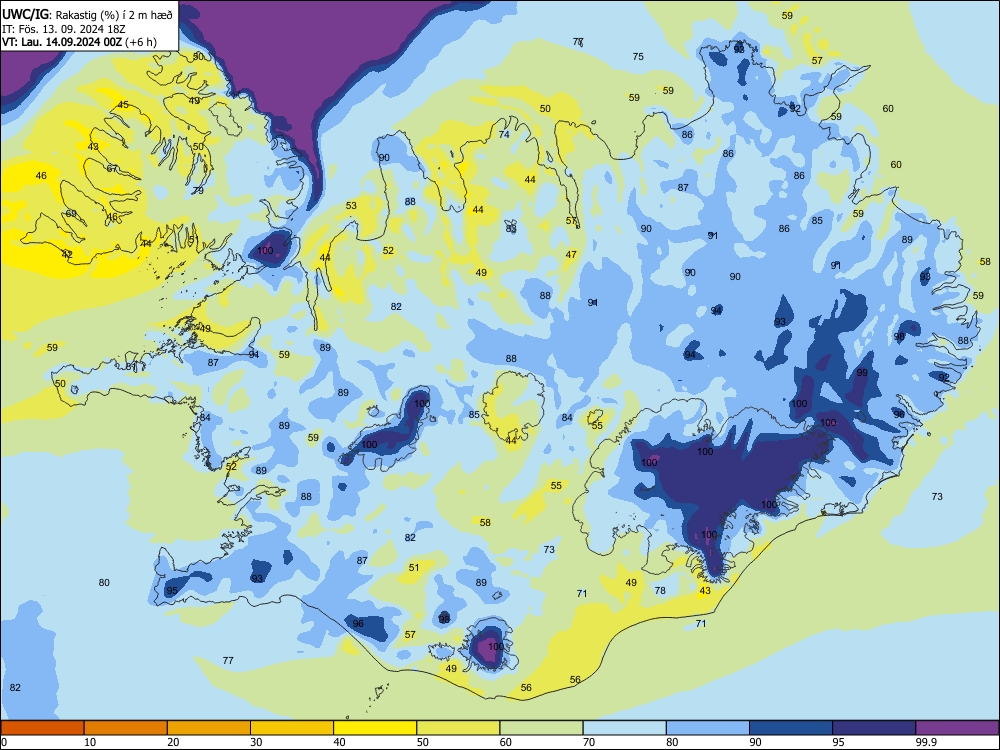The height and width of the screenshot is (750, 1000).
Task: Click the map value "79"
Action: click(198, 190)
